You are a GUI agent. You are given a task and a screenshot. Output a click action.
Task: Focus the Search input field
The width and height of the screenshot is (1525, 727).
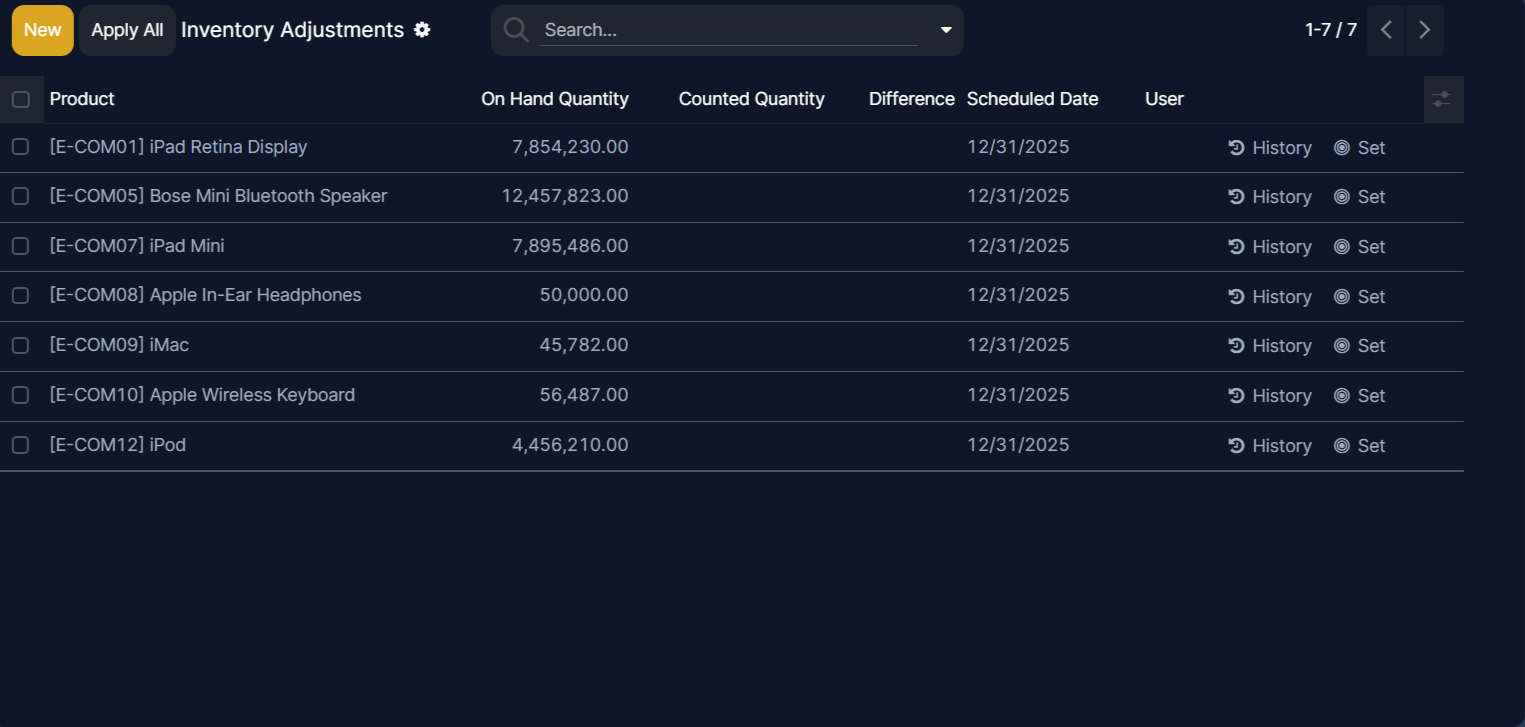pyautogui.click(x=728, y=30)
